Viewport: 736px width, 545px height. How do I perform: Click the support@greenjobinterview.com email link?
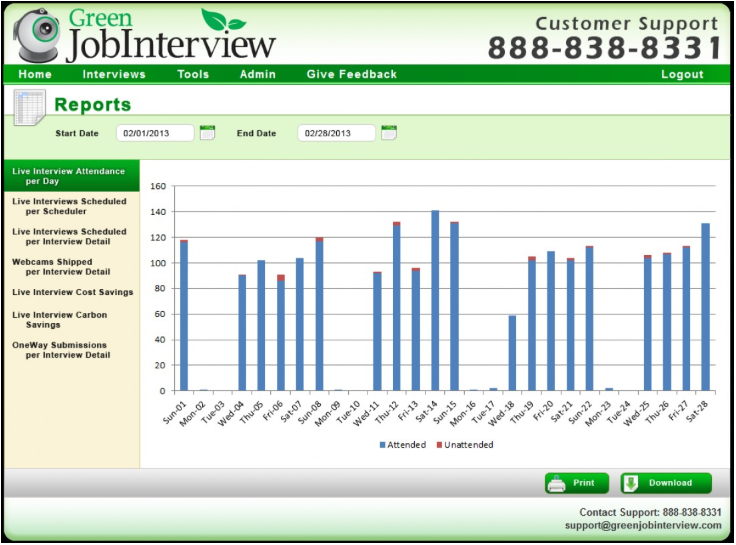click(643, 525)
